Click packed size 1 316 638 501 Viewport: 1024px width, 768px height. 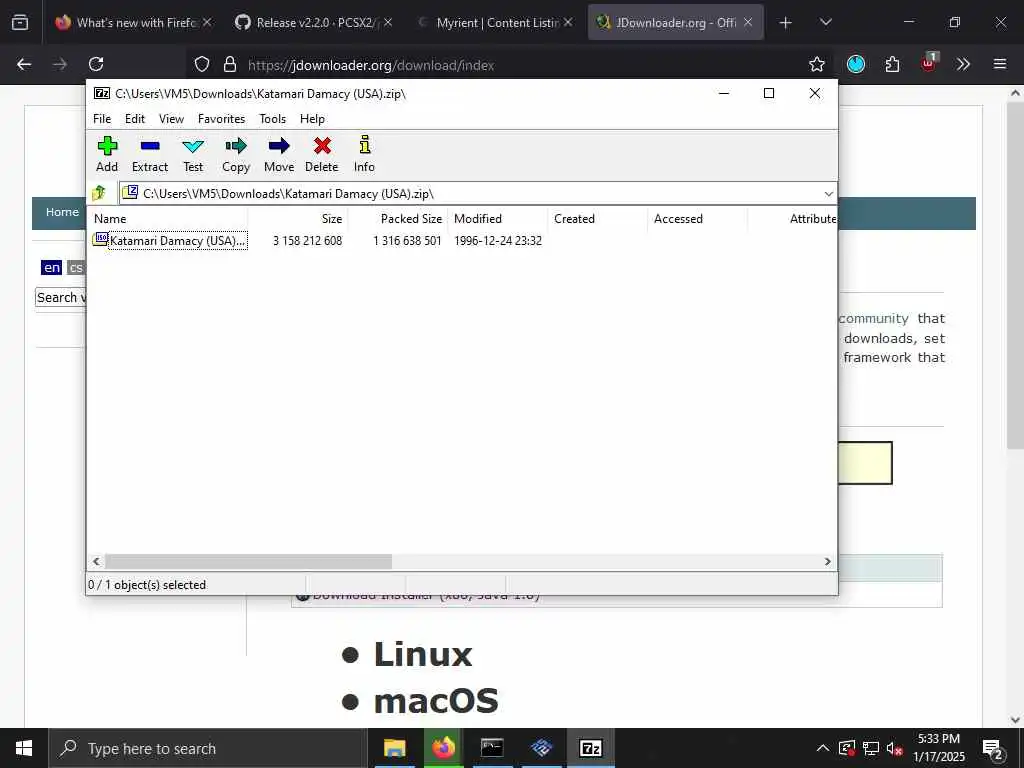click(408, 240)
